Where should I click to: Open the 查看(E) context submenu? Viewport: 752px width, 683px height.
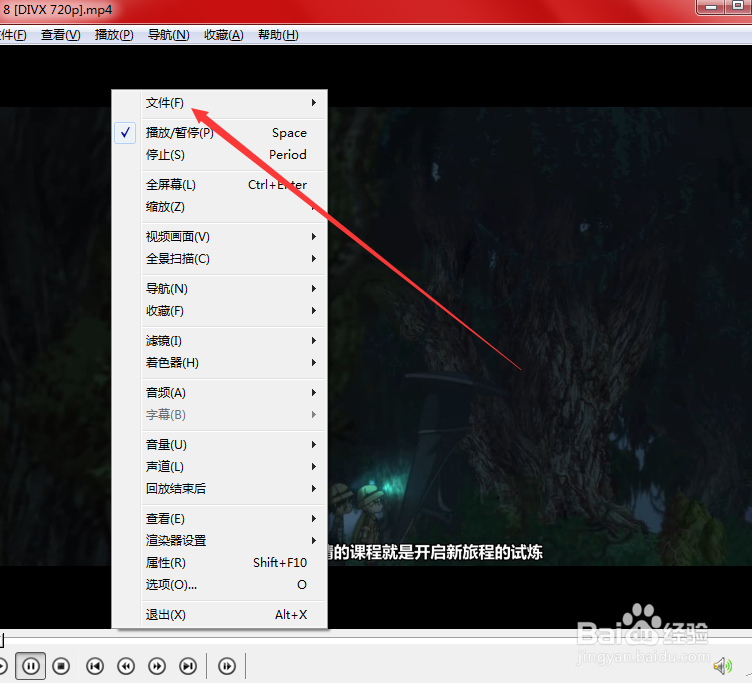220,518
